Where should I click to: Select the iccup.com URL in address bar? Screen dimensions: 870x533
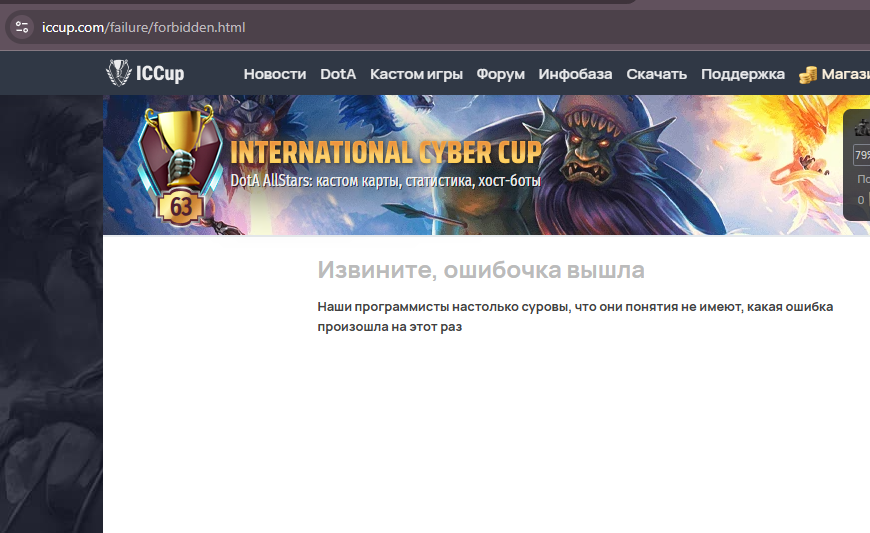click(x=144, y=27)
